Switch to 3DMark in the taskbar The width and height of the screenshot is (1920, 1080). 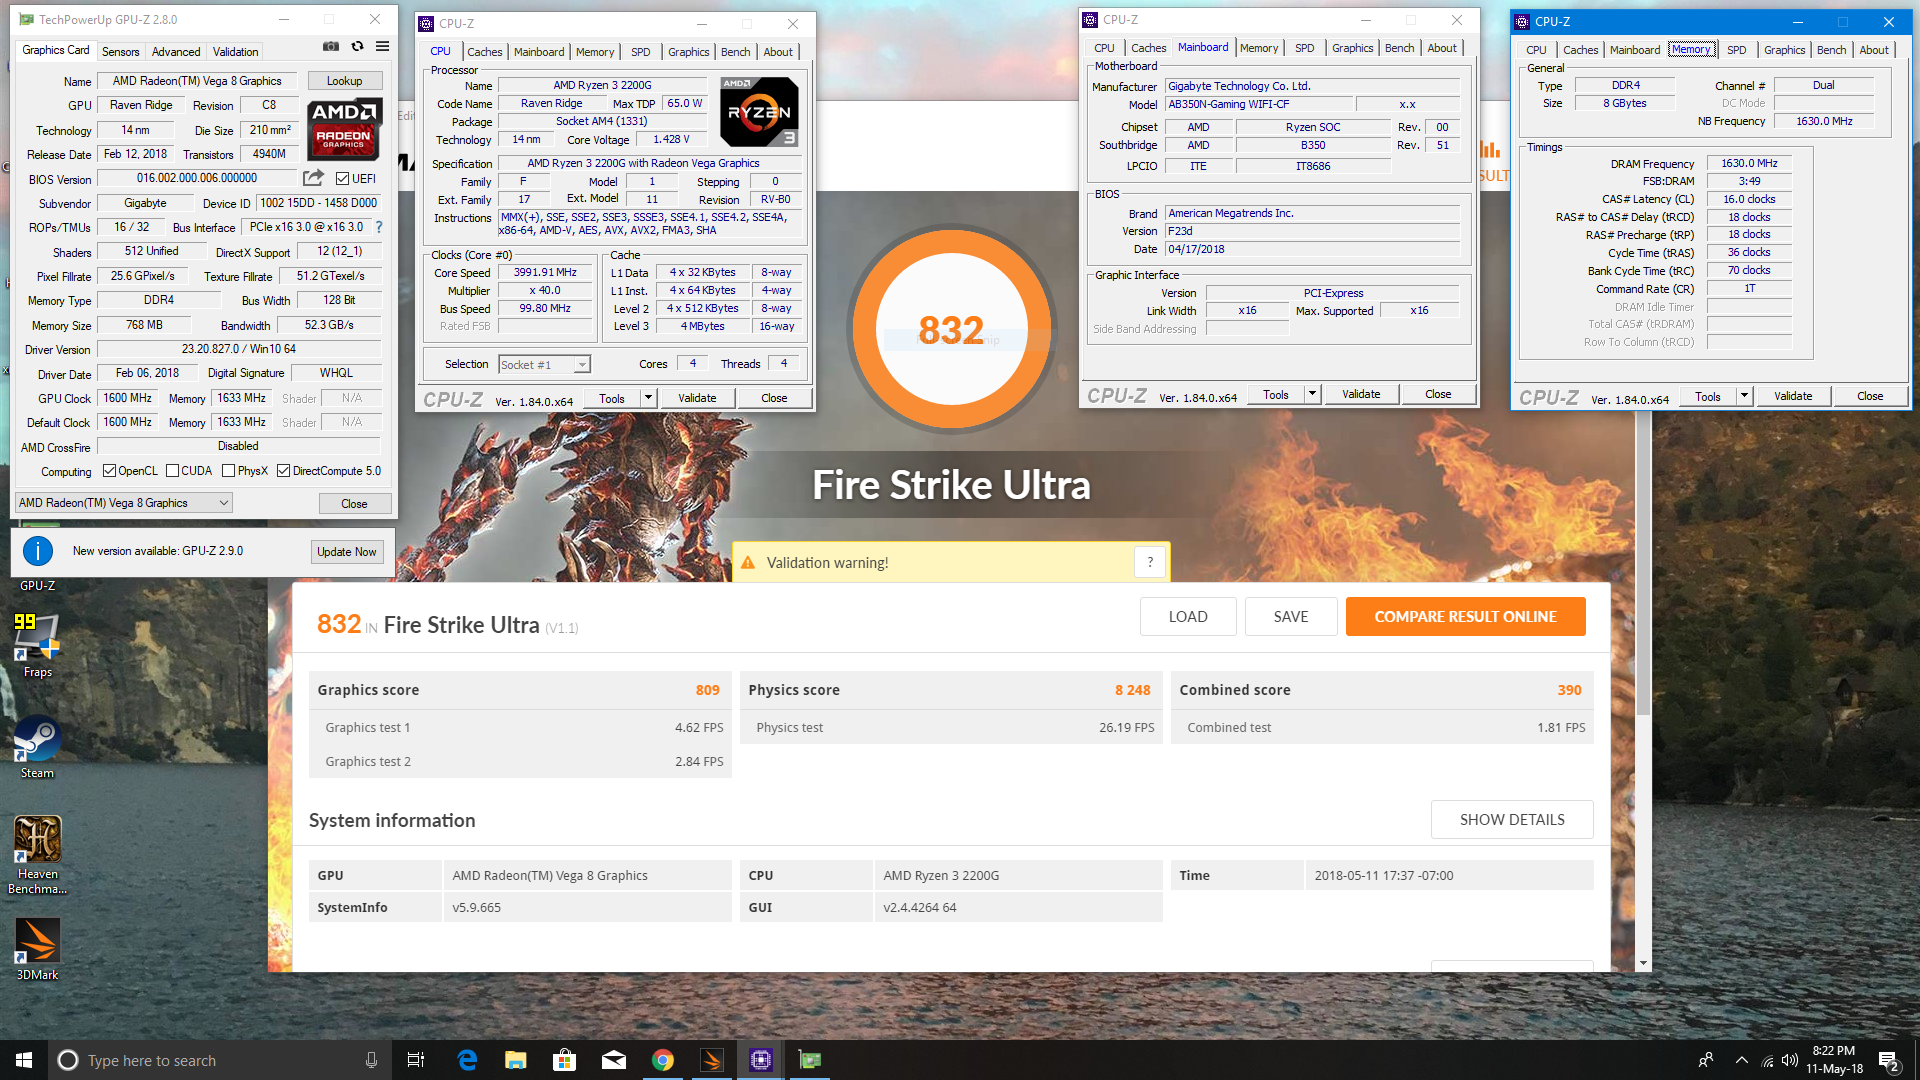point(712,1060)
